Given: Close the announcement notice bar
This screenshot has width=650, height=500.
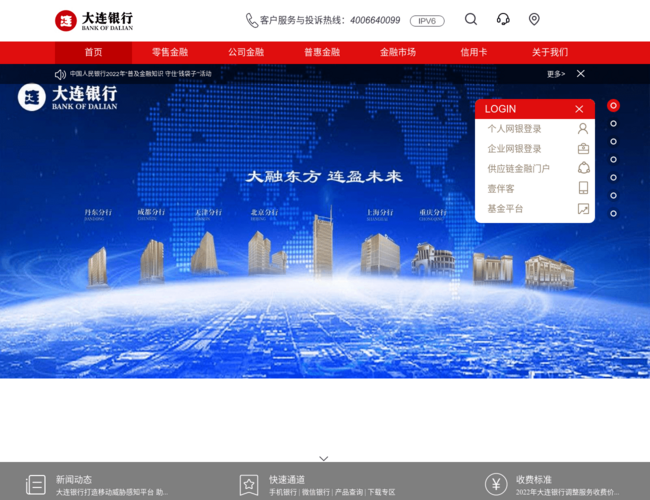Looking at the screenshot, I should [580, 74].
